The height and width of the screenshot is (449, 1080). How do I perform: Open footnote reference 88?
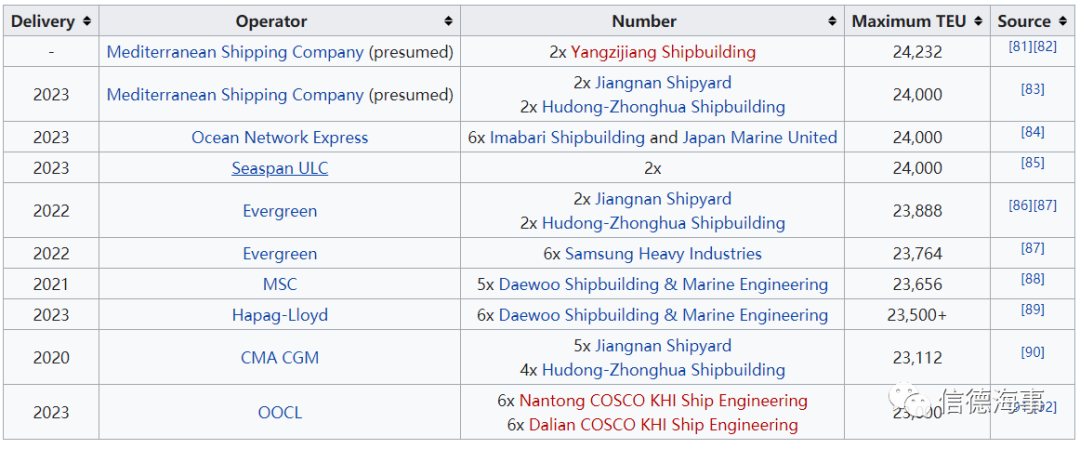click(1032, 280)
